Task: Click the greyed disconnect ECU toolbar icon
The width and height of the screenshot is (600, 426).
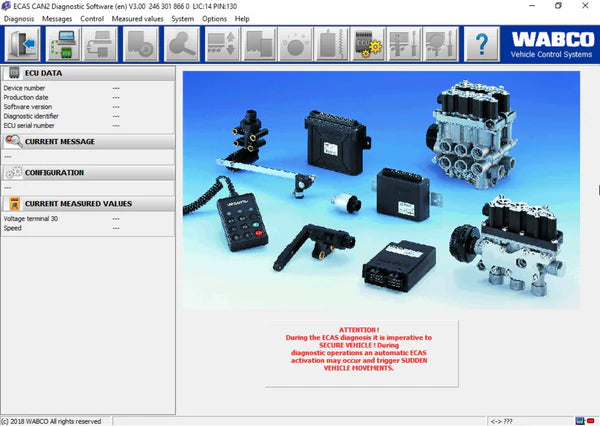Action: (100, 44)
